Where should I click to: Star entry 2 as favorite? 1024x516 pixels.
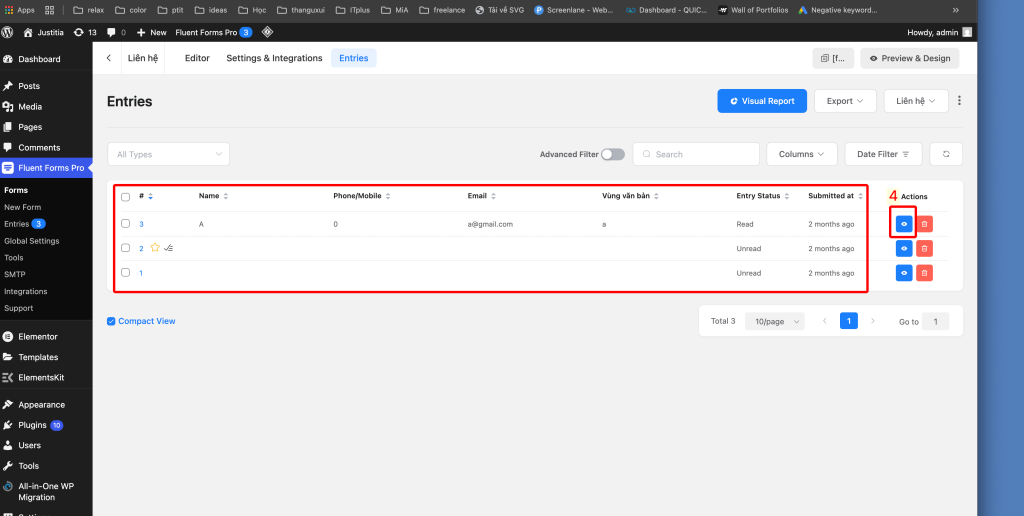point(155,248)
